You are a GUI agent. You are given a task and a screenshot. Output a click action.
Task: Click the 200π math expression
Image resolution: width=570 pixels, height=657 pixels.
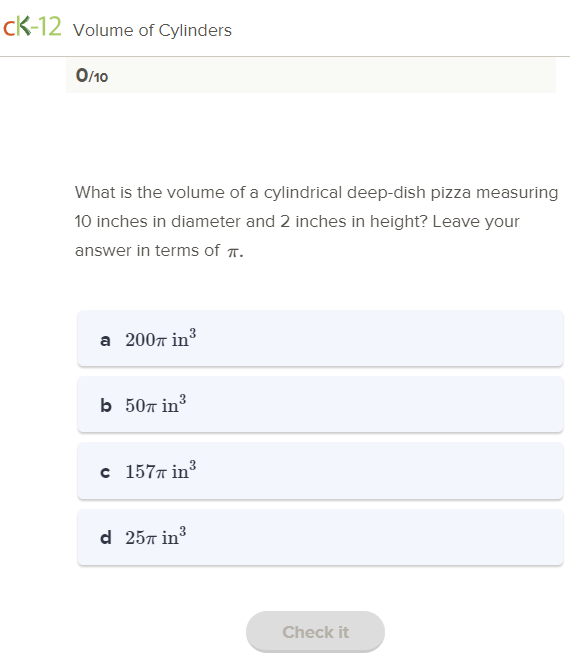pos(146,340)
